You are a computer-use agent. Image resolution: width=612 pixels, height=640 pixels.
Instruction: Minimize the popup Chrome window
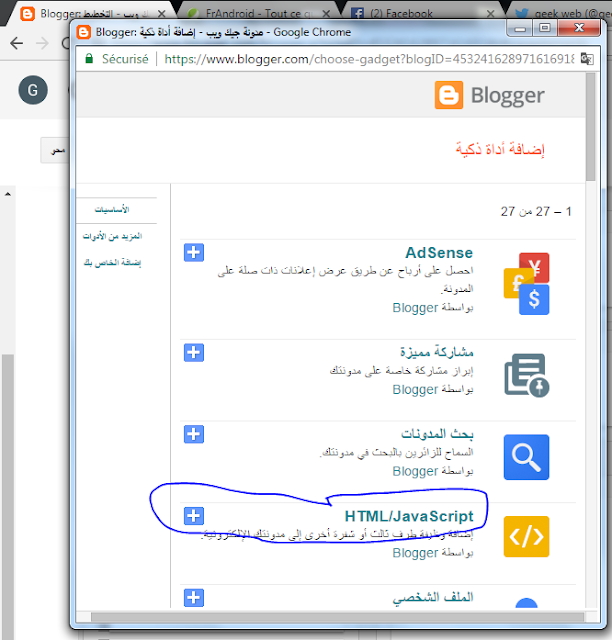[x=519, y=29]
